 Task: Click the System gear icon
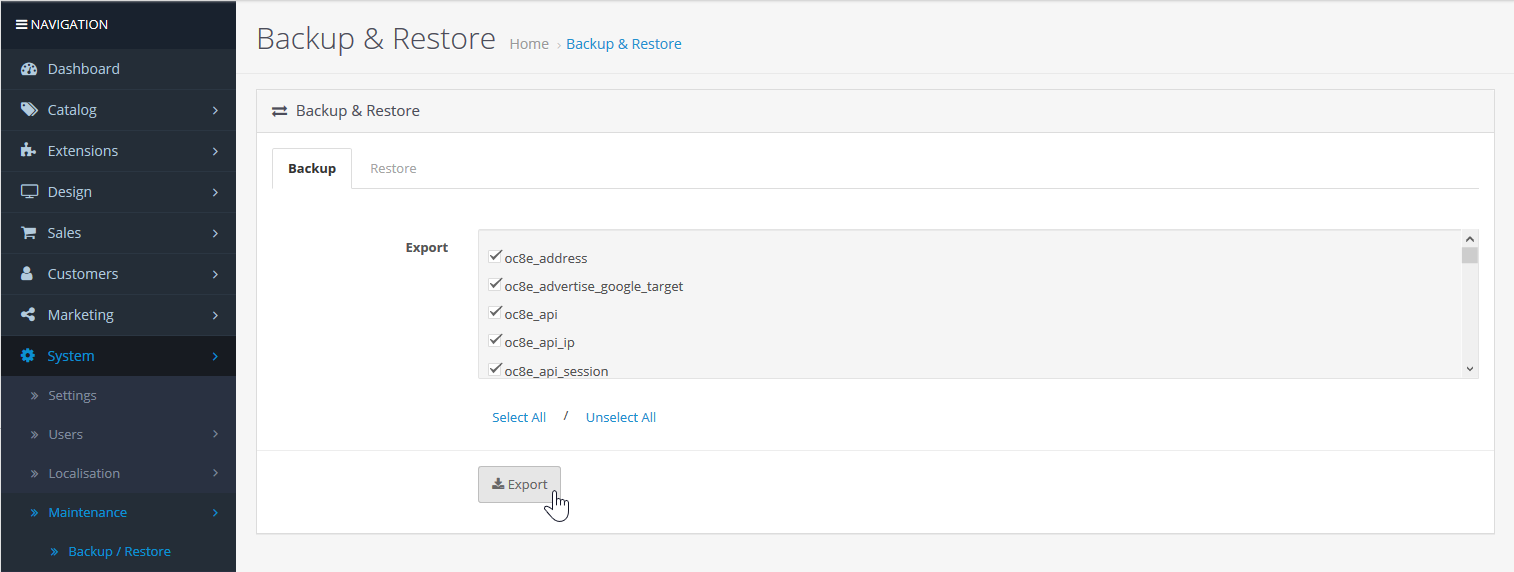[28, 356]
